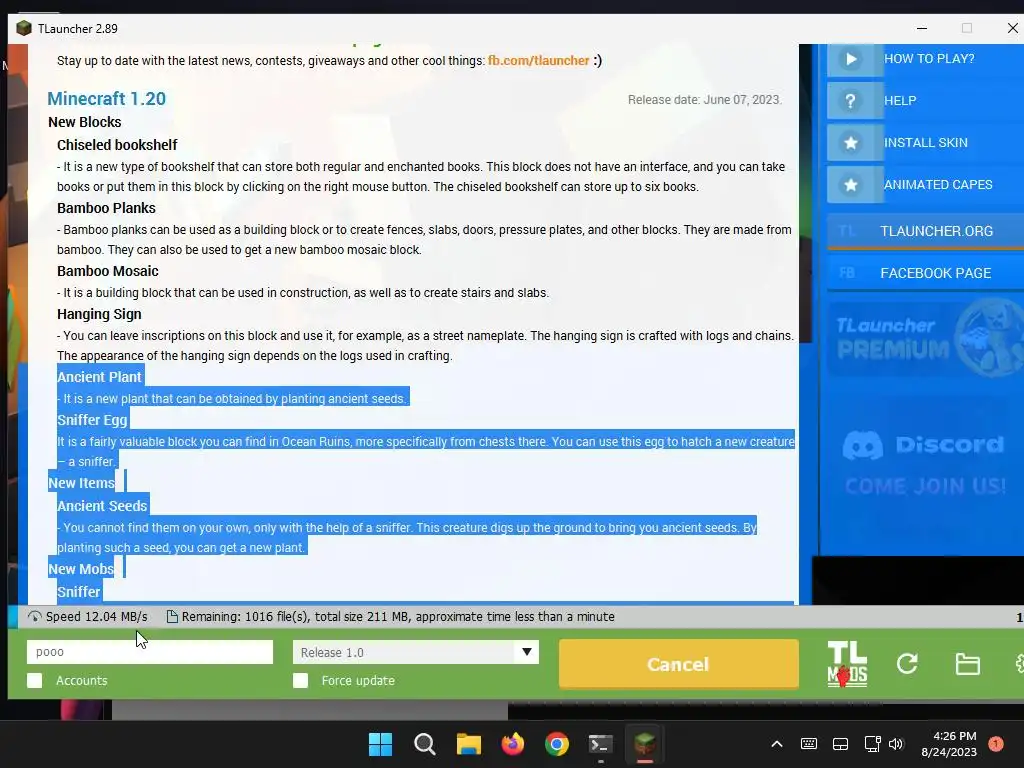Launch Firefox from taskbar

tap(513, 744)
